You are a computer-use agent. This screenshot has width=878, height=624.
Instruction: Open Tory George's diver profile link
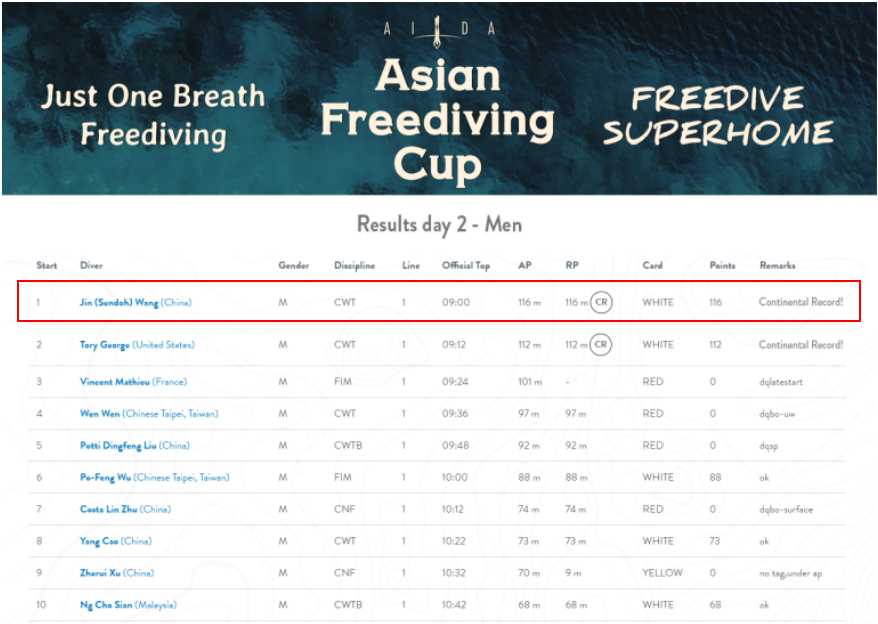coord(104,345)
